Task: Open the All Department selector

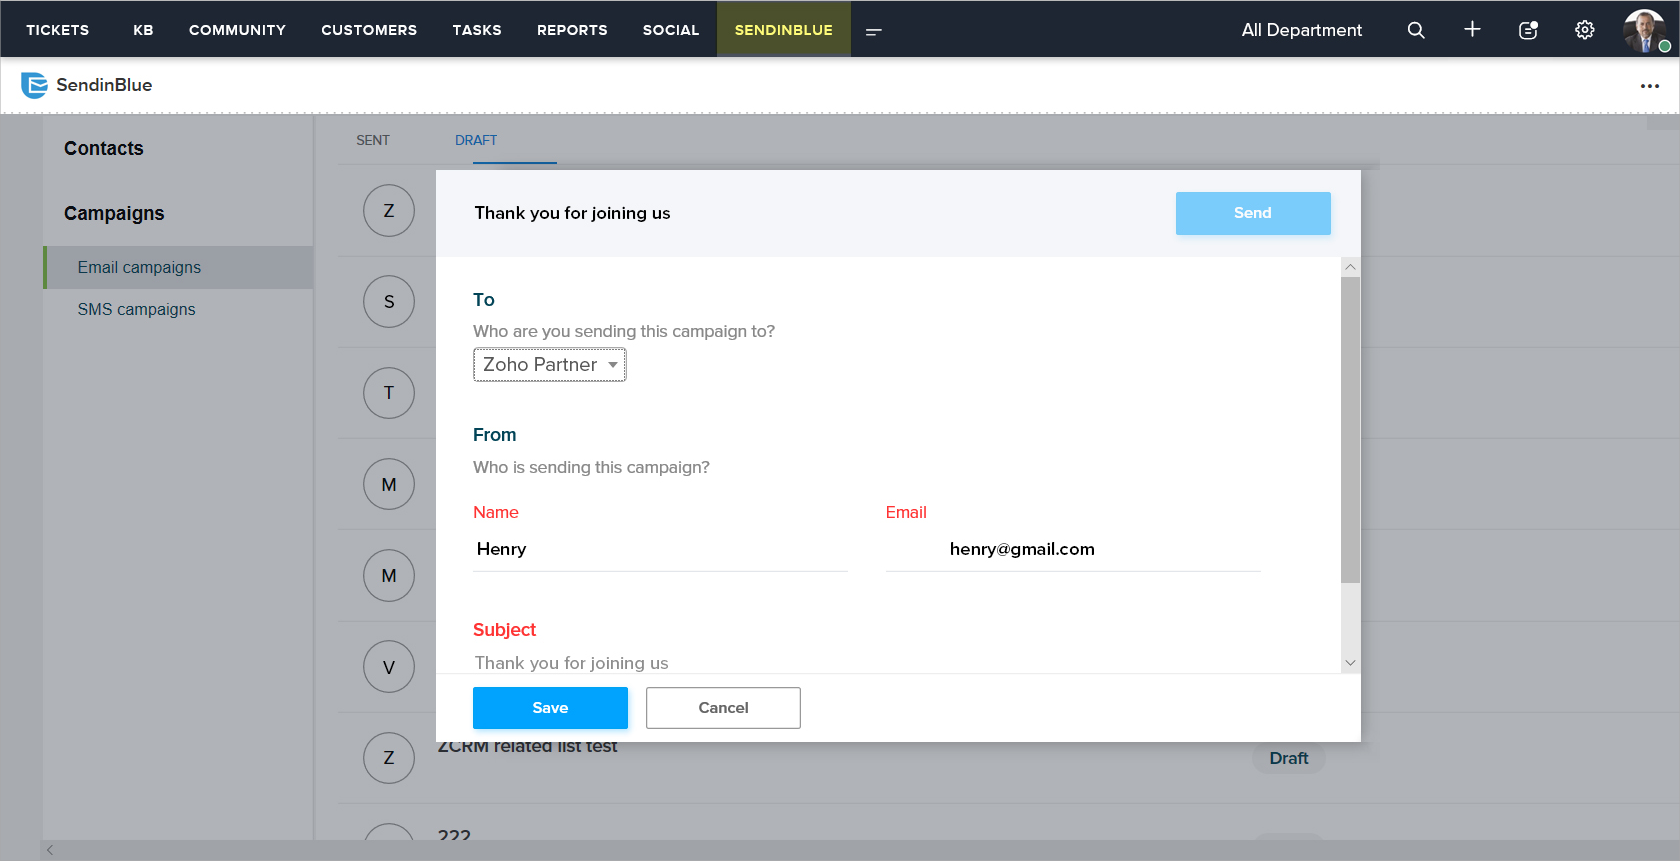Action: tap(1301, 30)
